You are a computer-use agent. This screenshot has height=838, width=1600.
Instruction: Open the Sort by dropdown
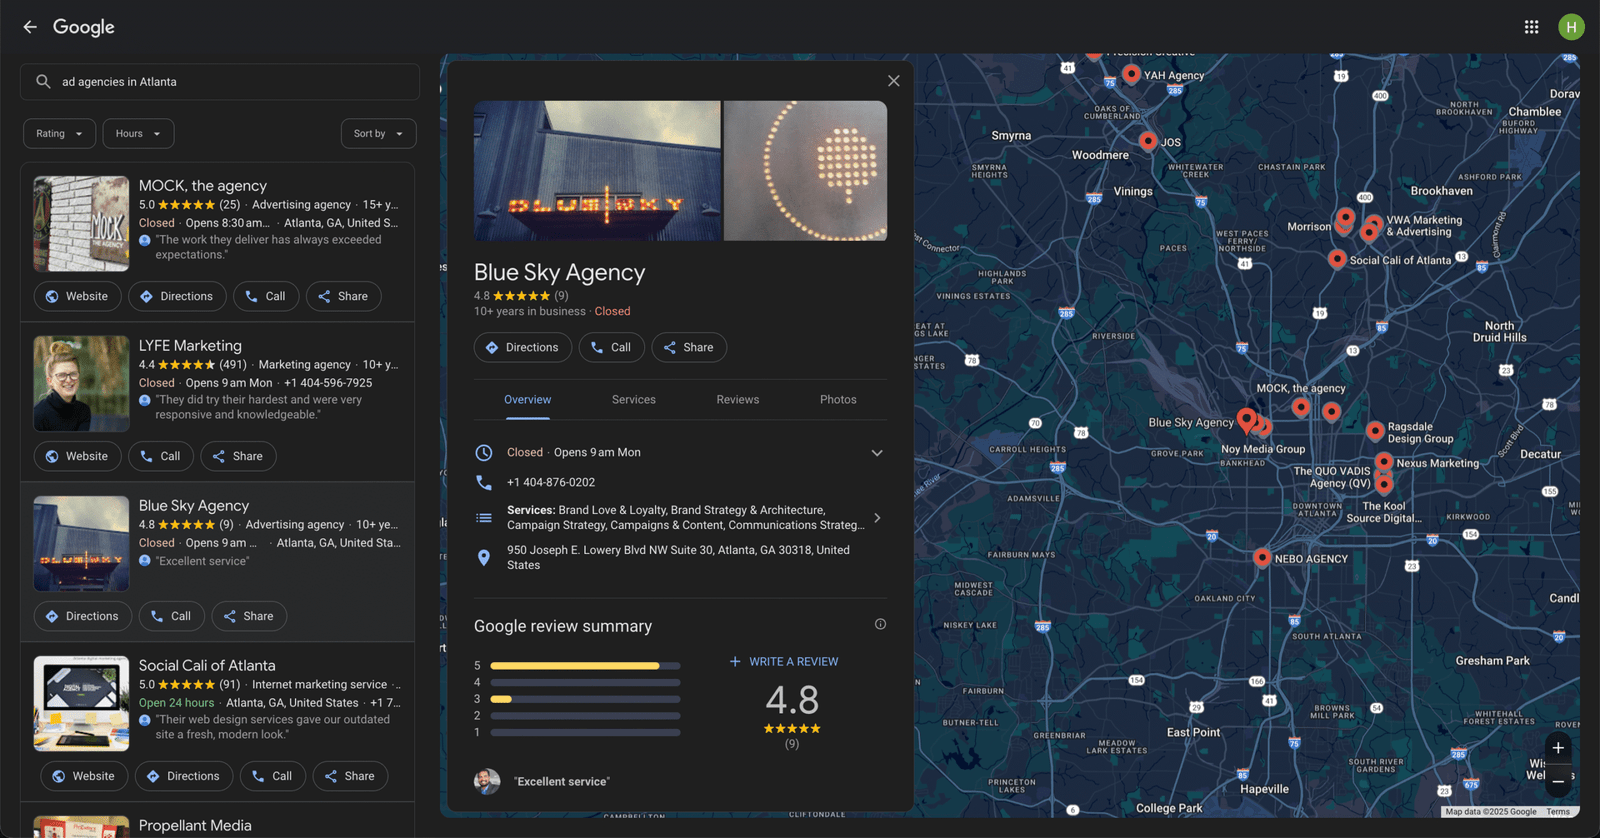tap(378, 134)
